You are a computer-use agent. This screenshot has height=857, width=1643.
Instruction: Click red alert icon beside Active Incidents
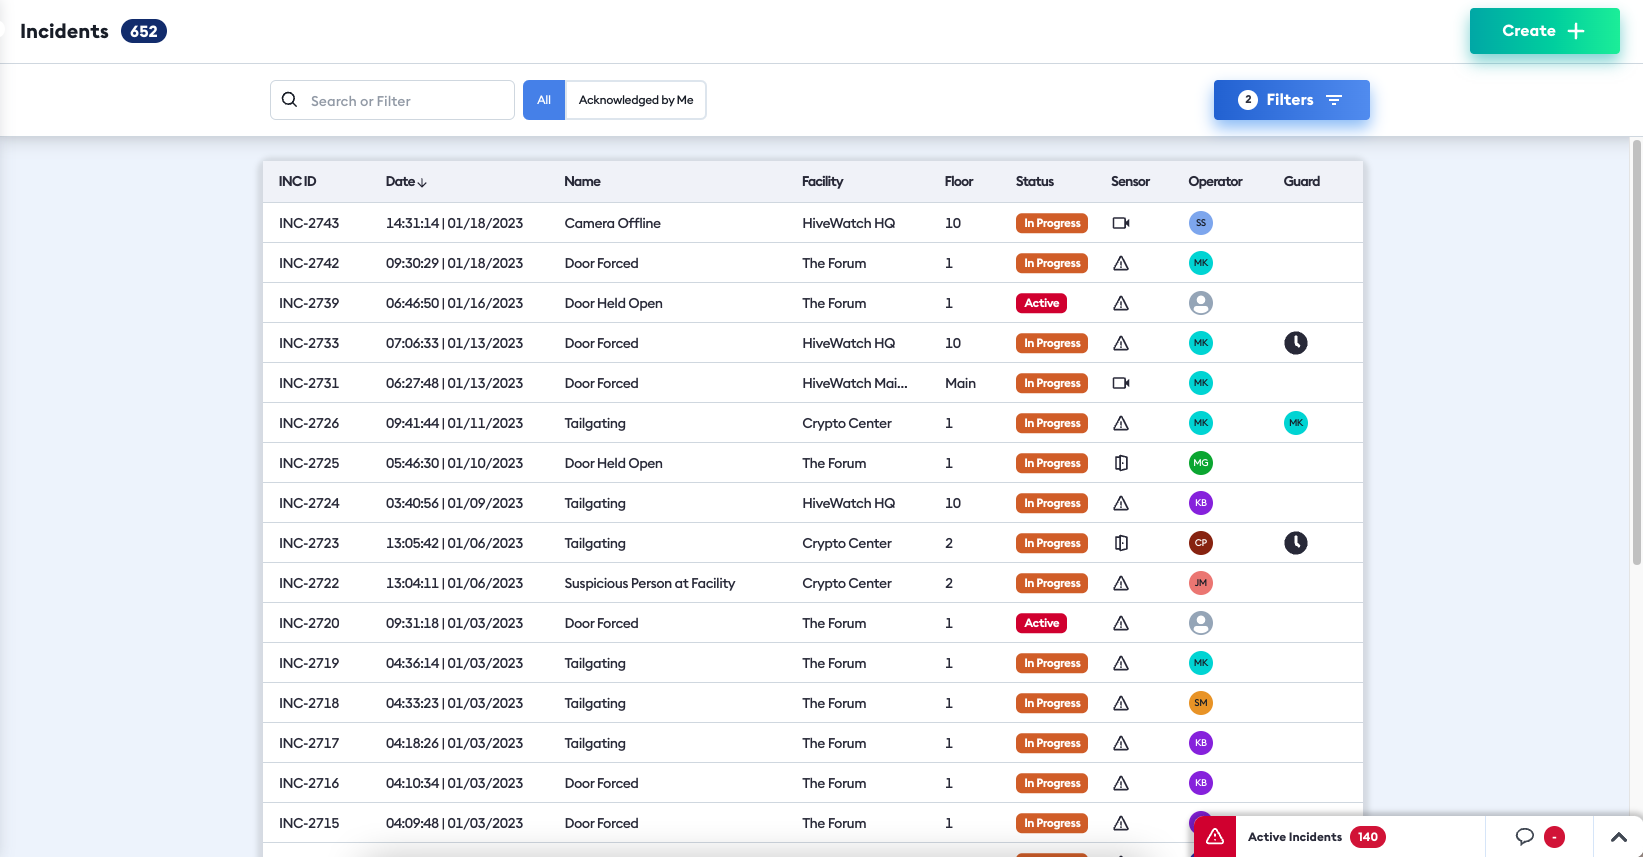[1215, 837]
